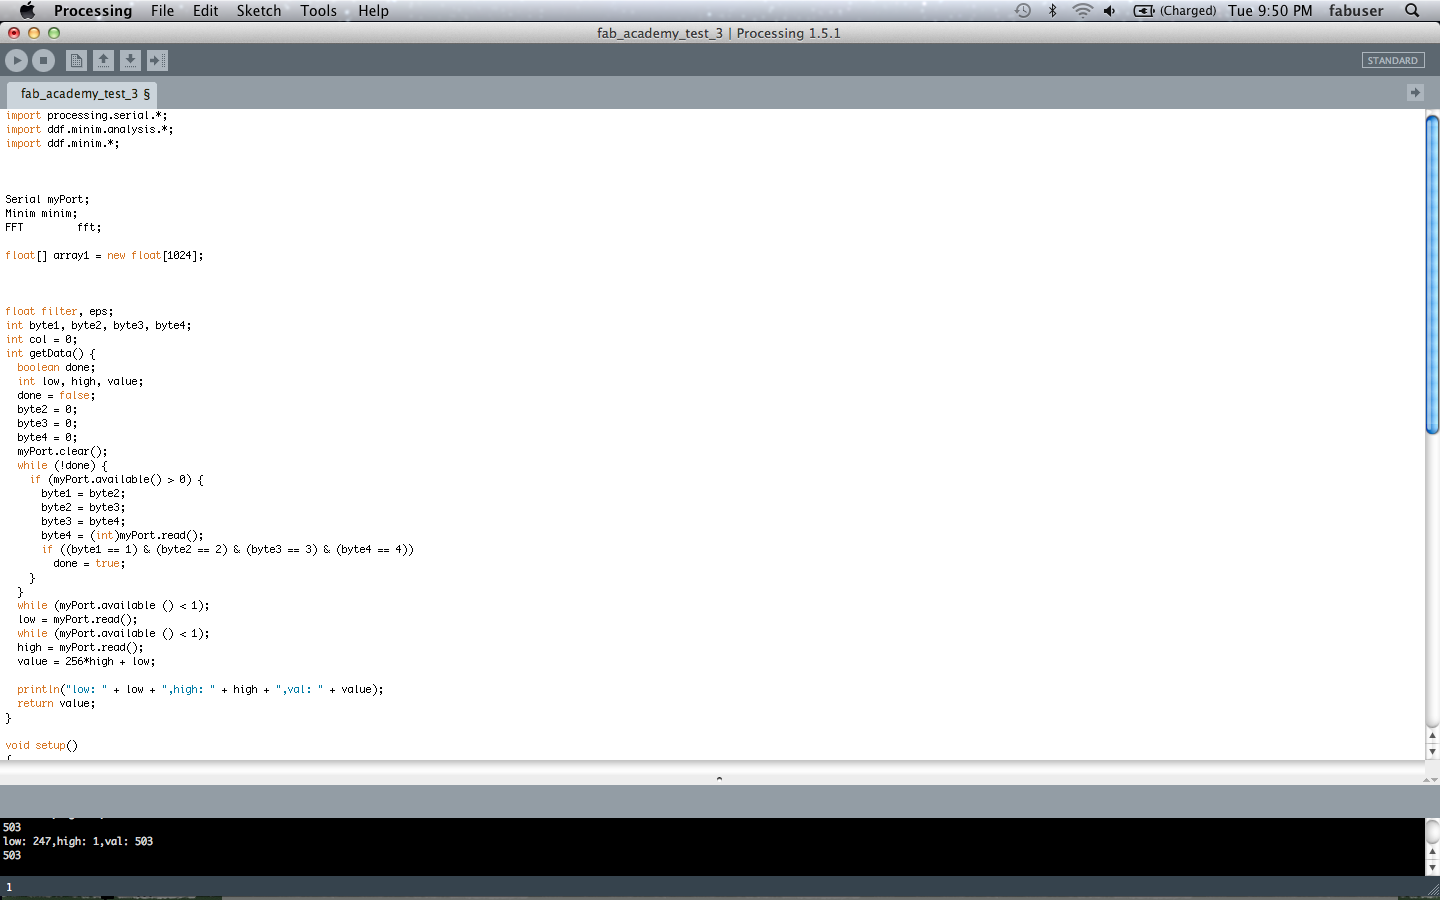Screen dimensions: 1440x900
Task: Open the Wi-Fi status menu
Action: [x=1082, y=10]
